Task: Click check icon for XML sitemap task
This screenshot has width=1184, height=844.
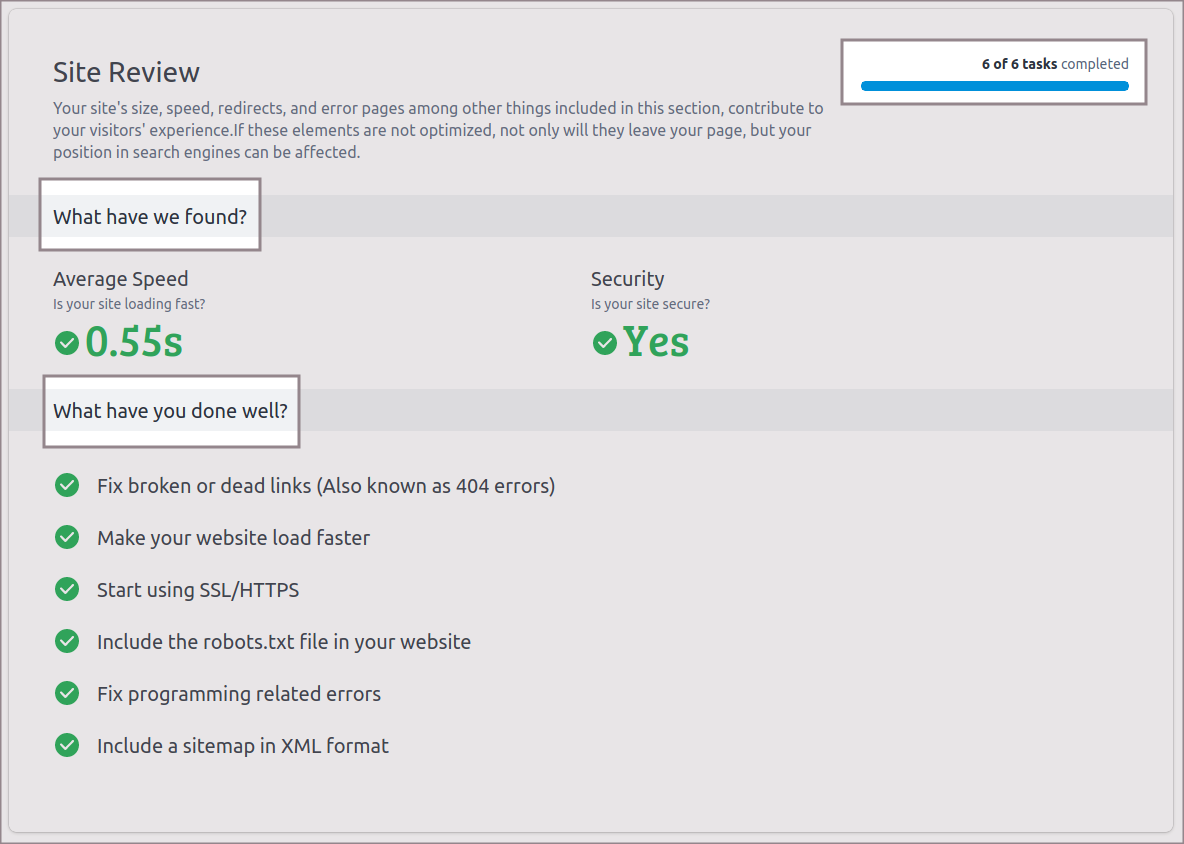Action: point(67,746)
